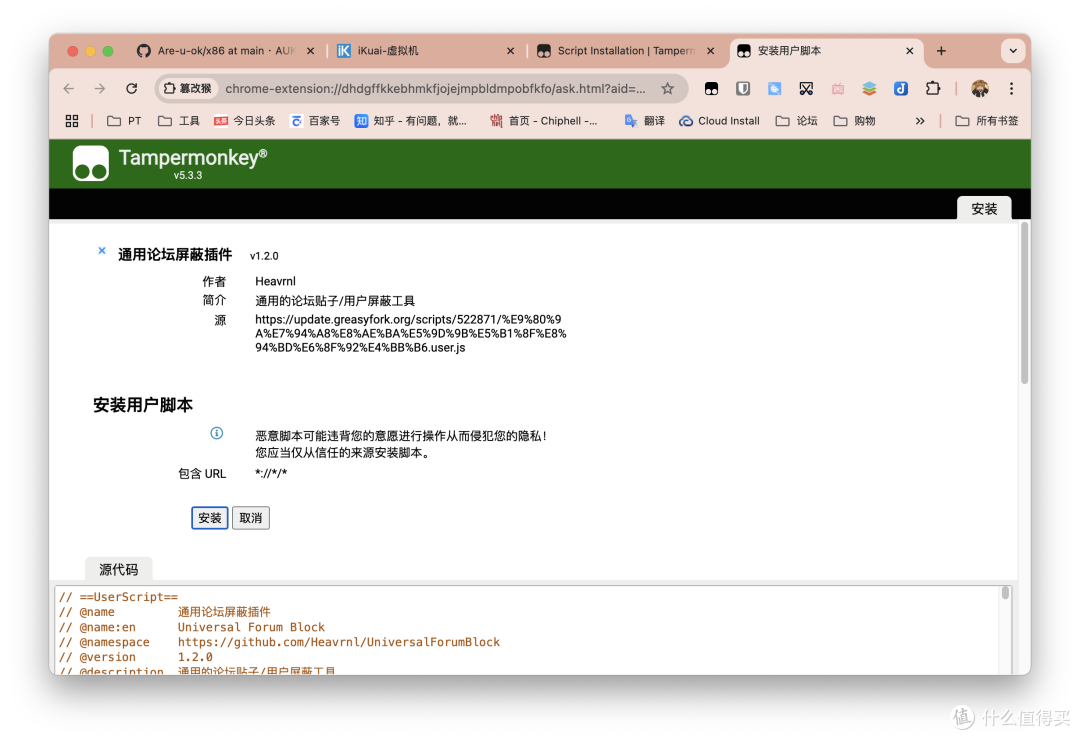Click the source code box scrollbar
Screen dimensions: 1080x740
1006,593
